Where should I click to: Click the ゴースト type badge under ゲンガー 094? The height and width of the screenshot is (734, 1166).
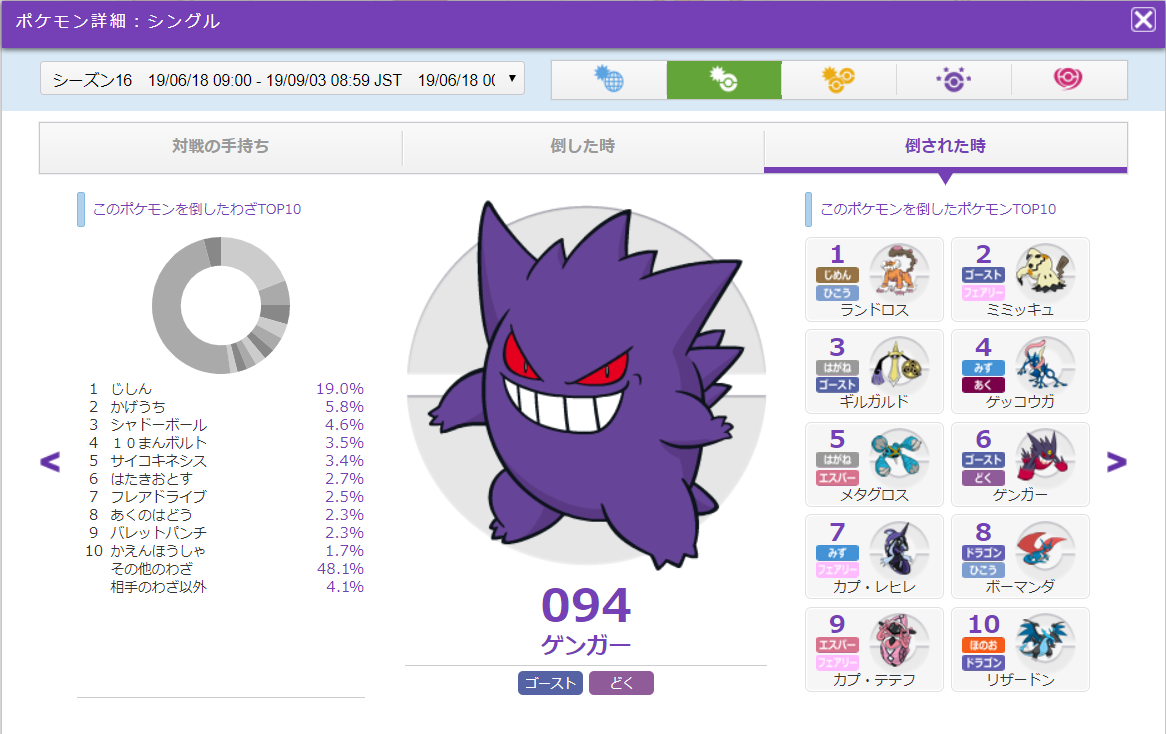click(550, 683)
